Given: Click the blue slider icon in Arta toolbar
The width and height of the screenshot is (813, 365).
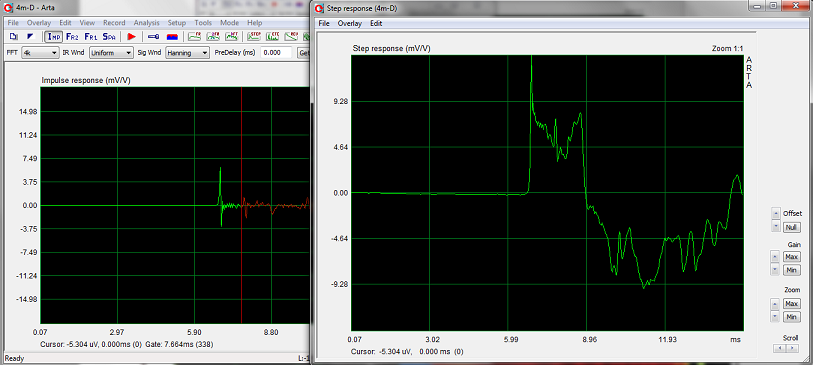Looking at the screenshot, I should pyautogui.click(x=153, y=37).
